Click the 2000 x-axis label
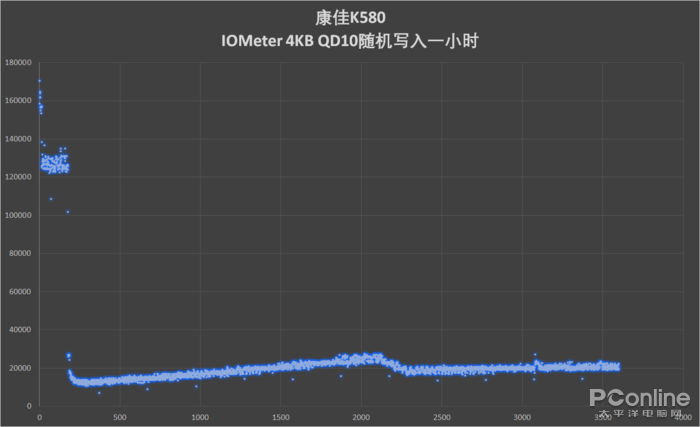This screenshot has height=427, width=700. pos(360,416)
